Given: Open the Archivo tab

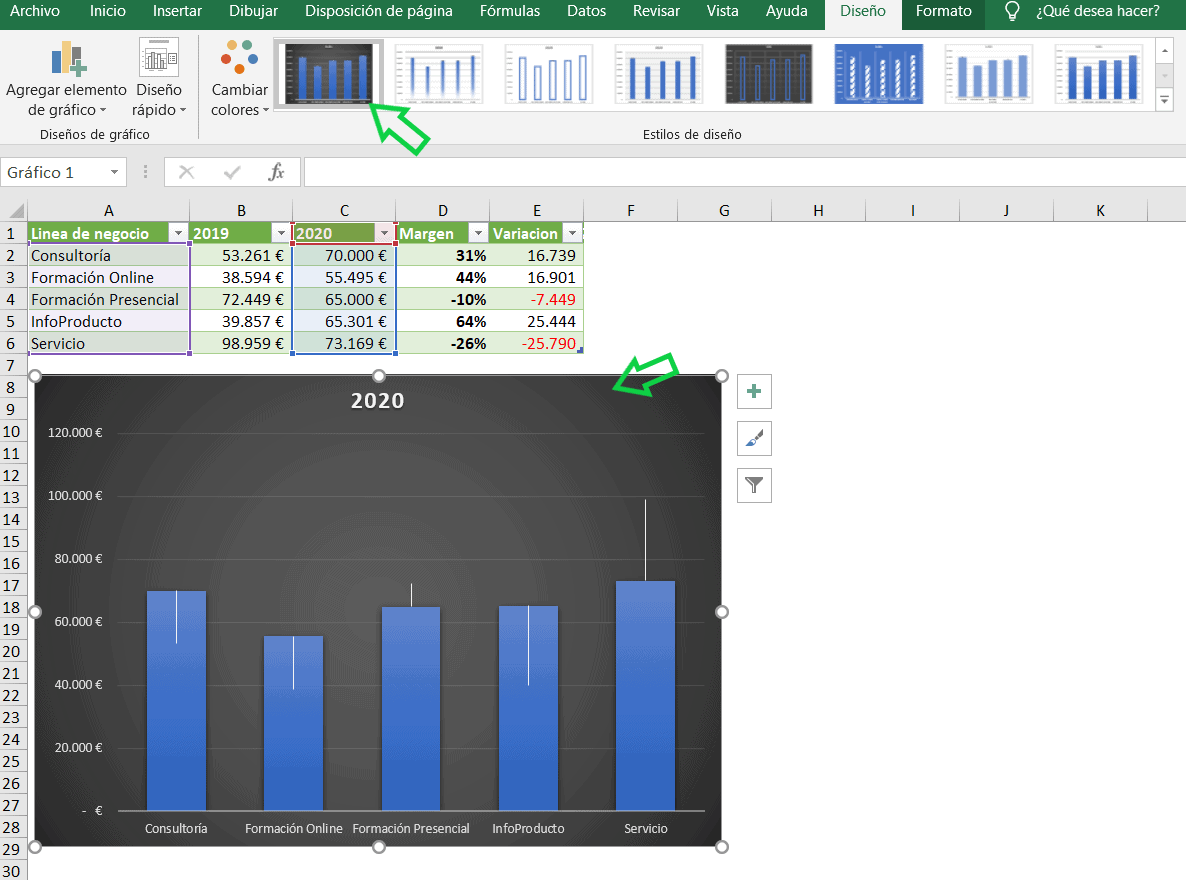Looking at the screenshot, I should click(35, 11).
